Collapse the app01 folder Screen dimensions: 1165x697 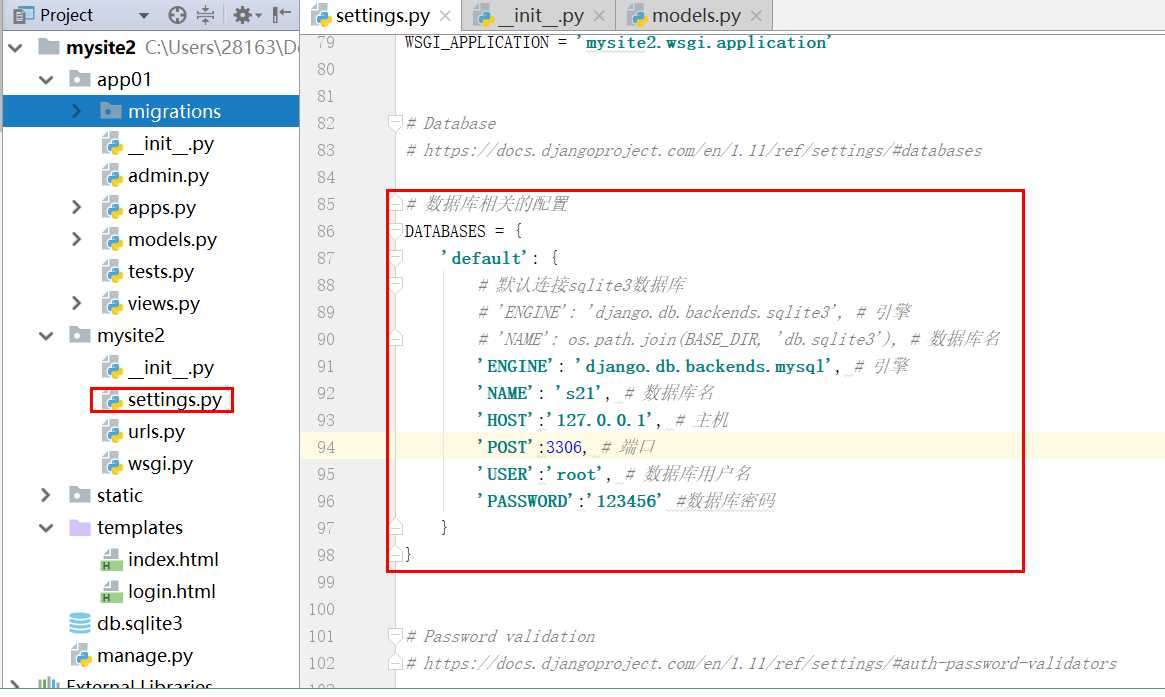[46, 80]
